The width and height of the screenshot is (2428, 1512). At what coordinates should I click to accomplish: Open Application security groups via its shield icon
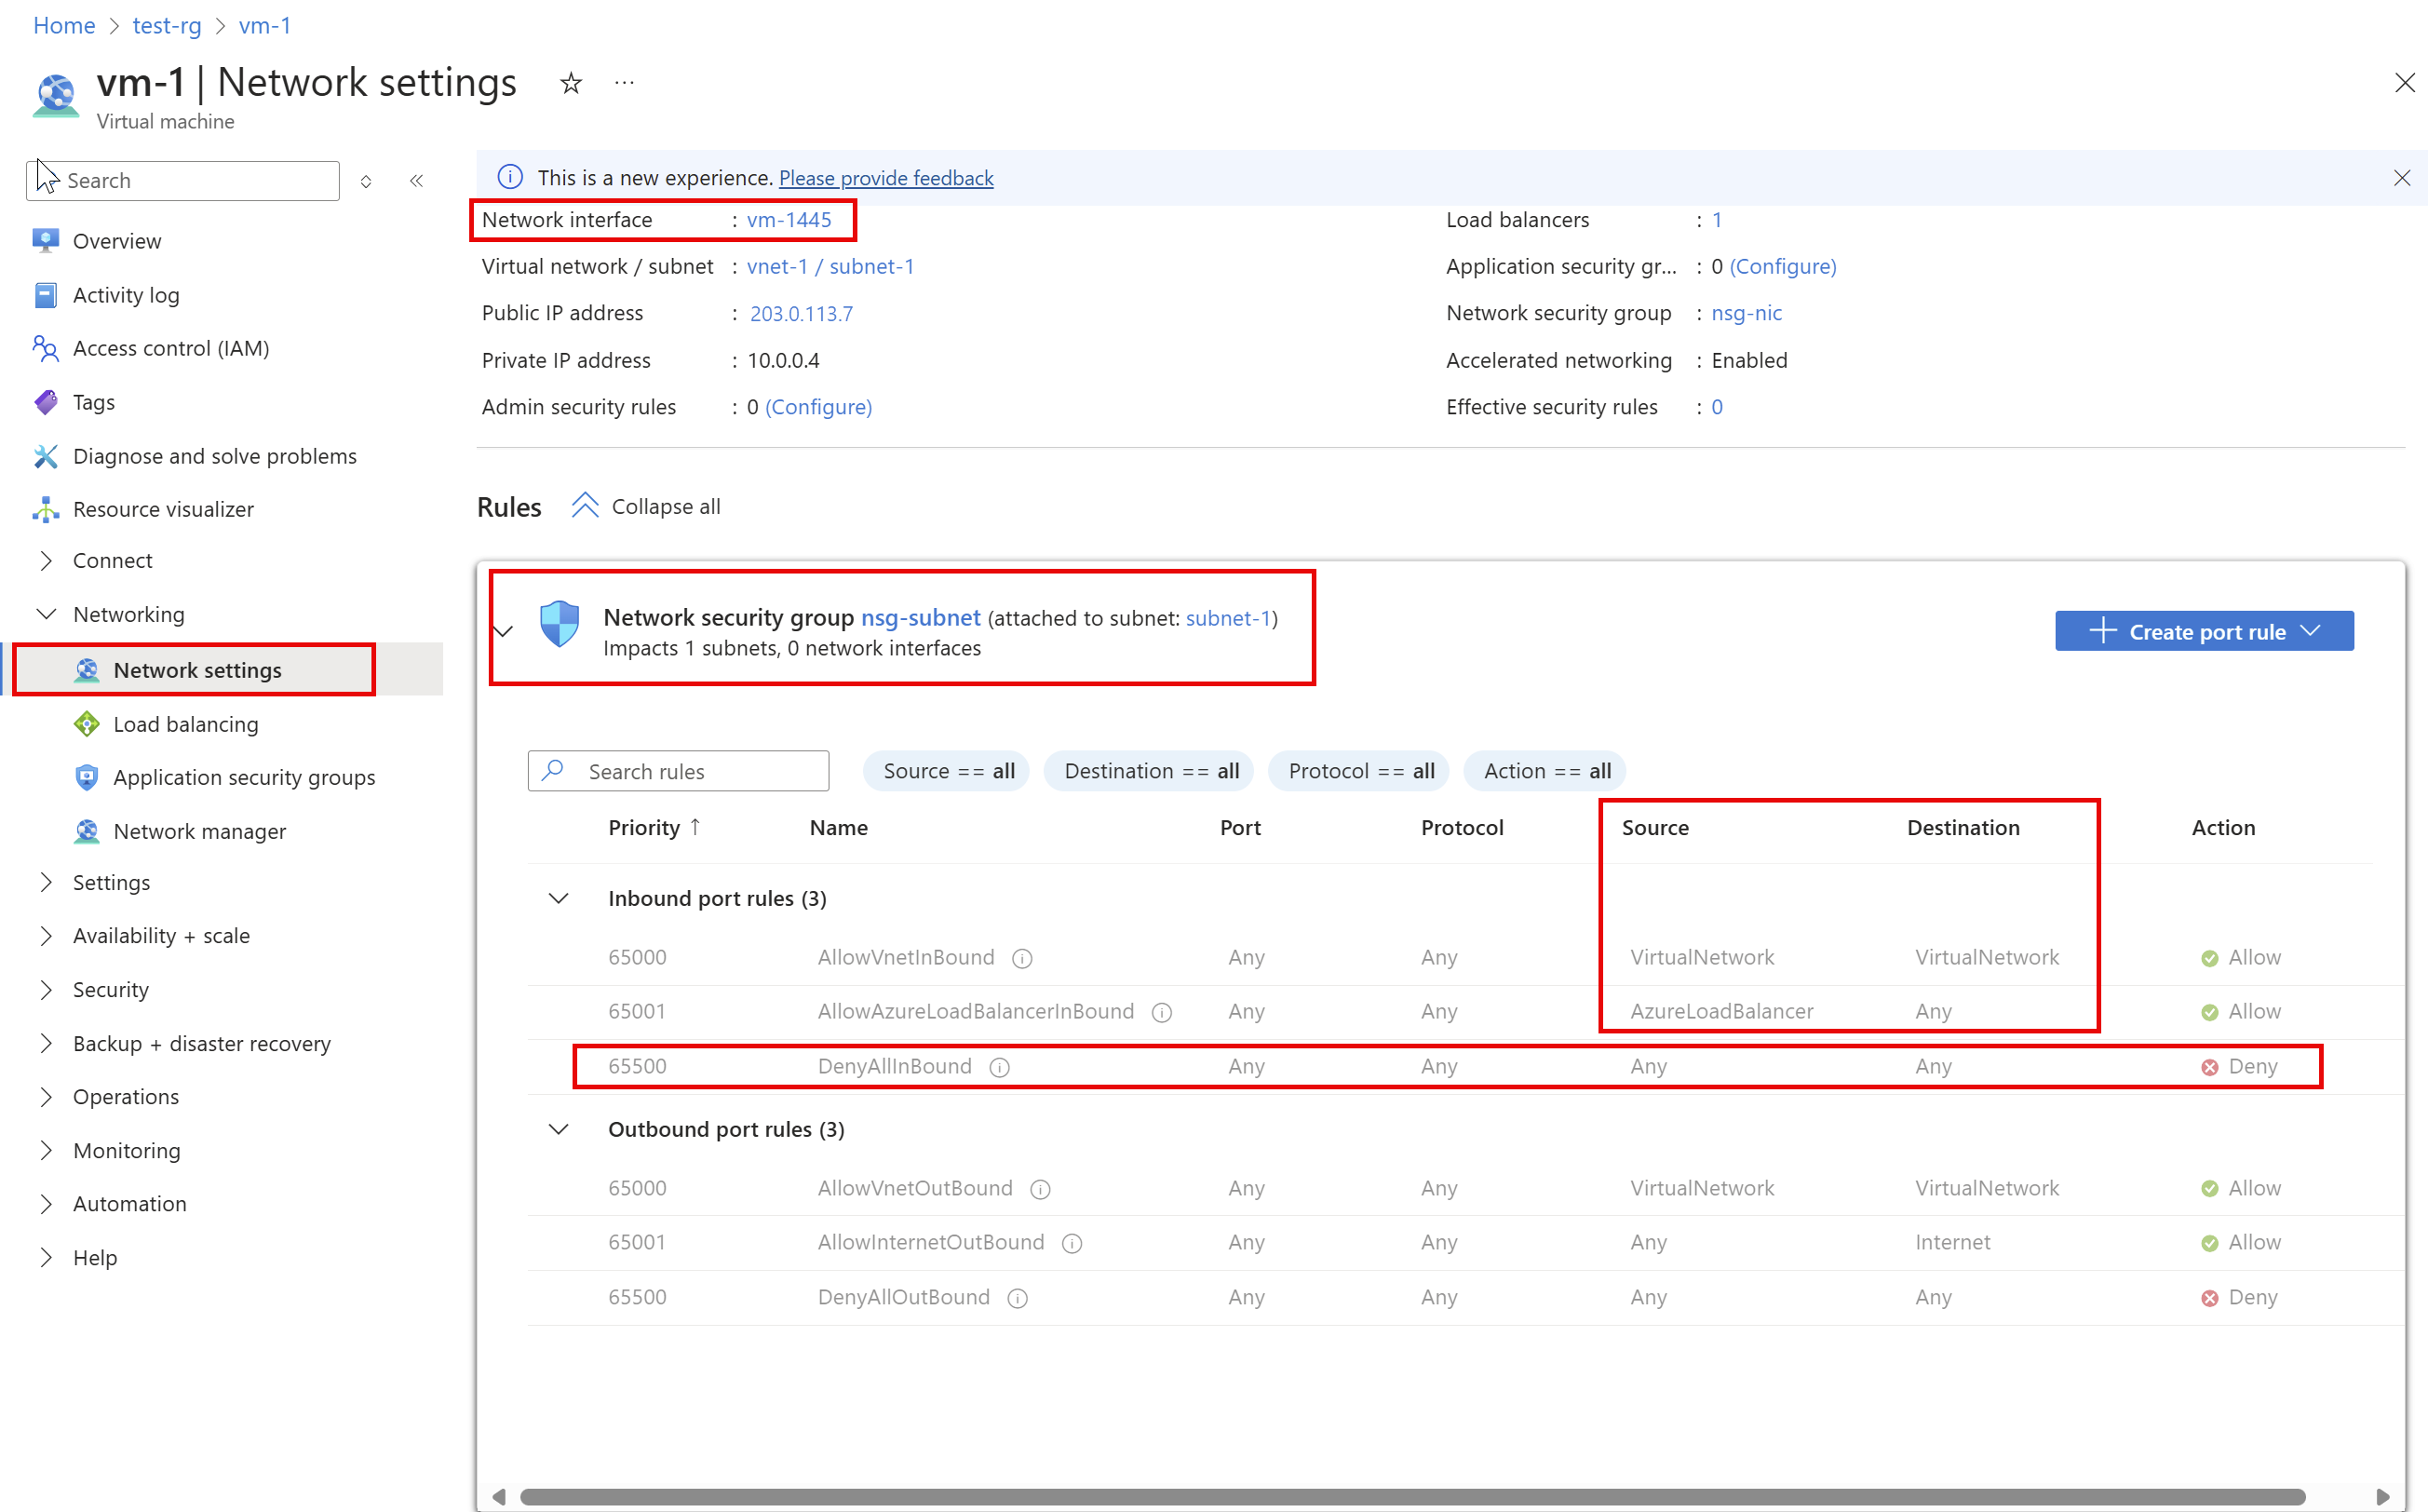coord(87,777)
